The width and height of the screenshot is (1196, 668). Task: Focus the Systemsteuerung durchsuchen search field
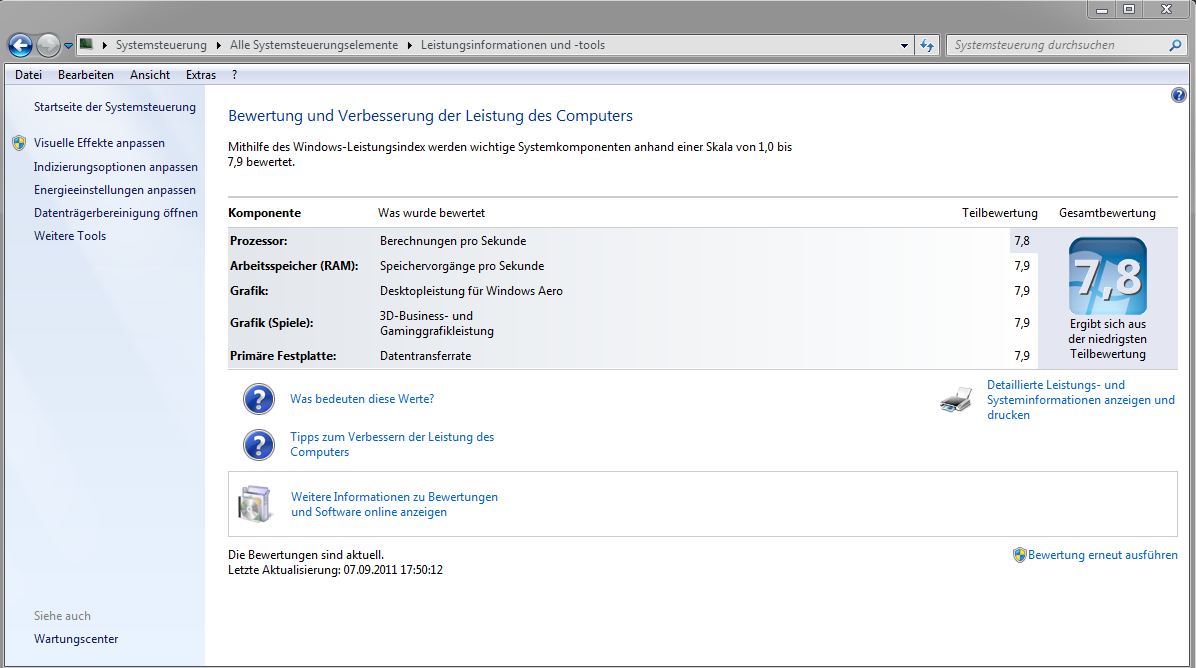pos(1056,45)
